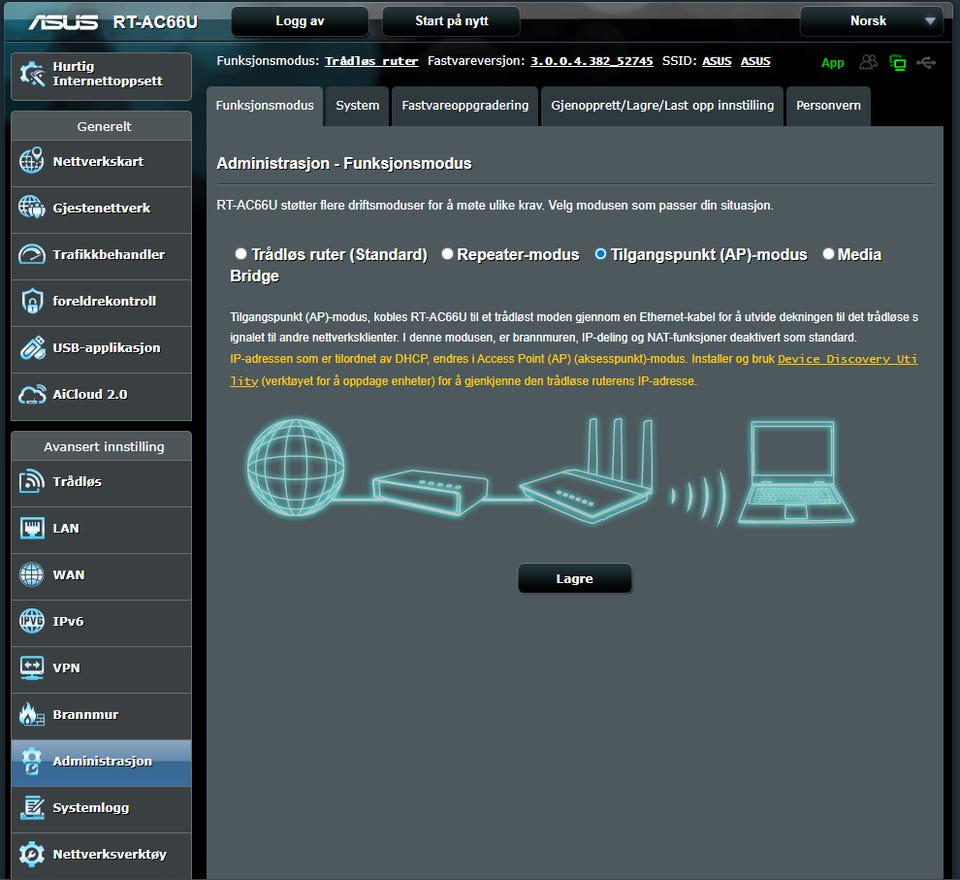Click the Logg av button

tap(300, 21)
